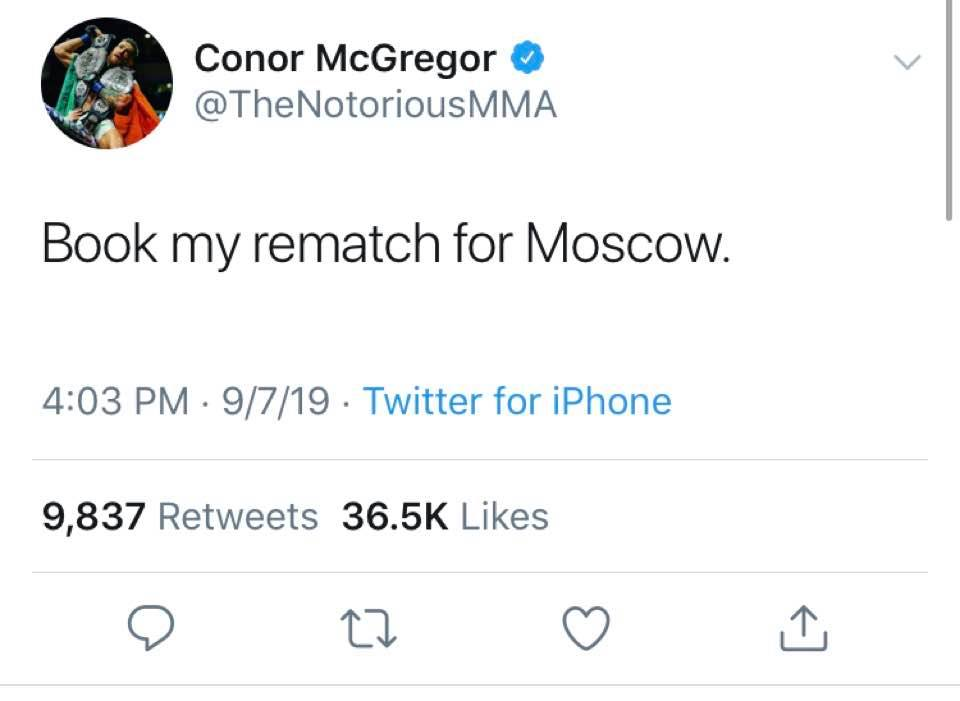Image resolution: width=960 pixels, height=701 pixels.
Task: Click the blue verified badge
Action: [x=528, y=59]
